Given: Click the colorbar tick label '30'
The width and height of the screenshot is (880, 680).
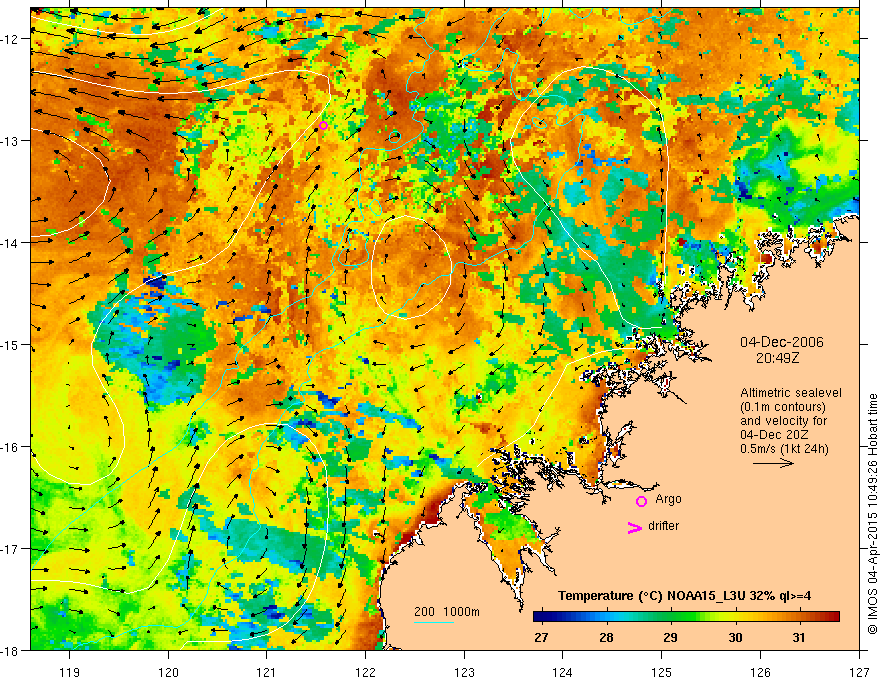Looking at the screenshot, I should click(735, 637).
